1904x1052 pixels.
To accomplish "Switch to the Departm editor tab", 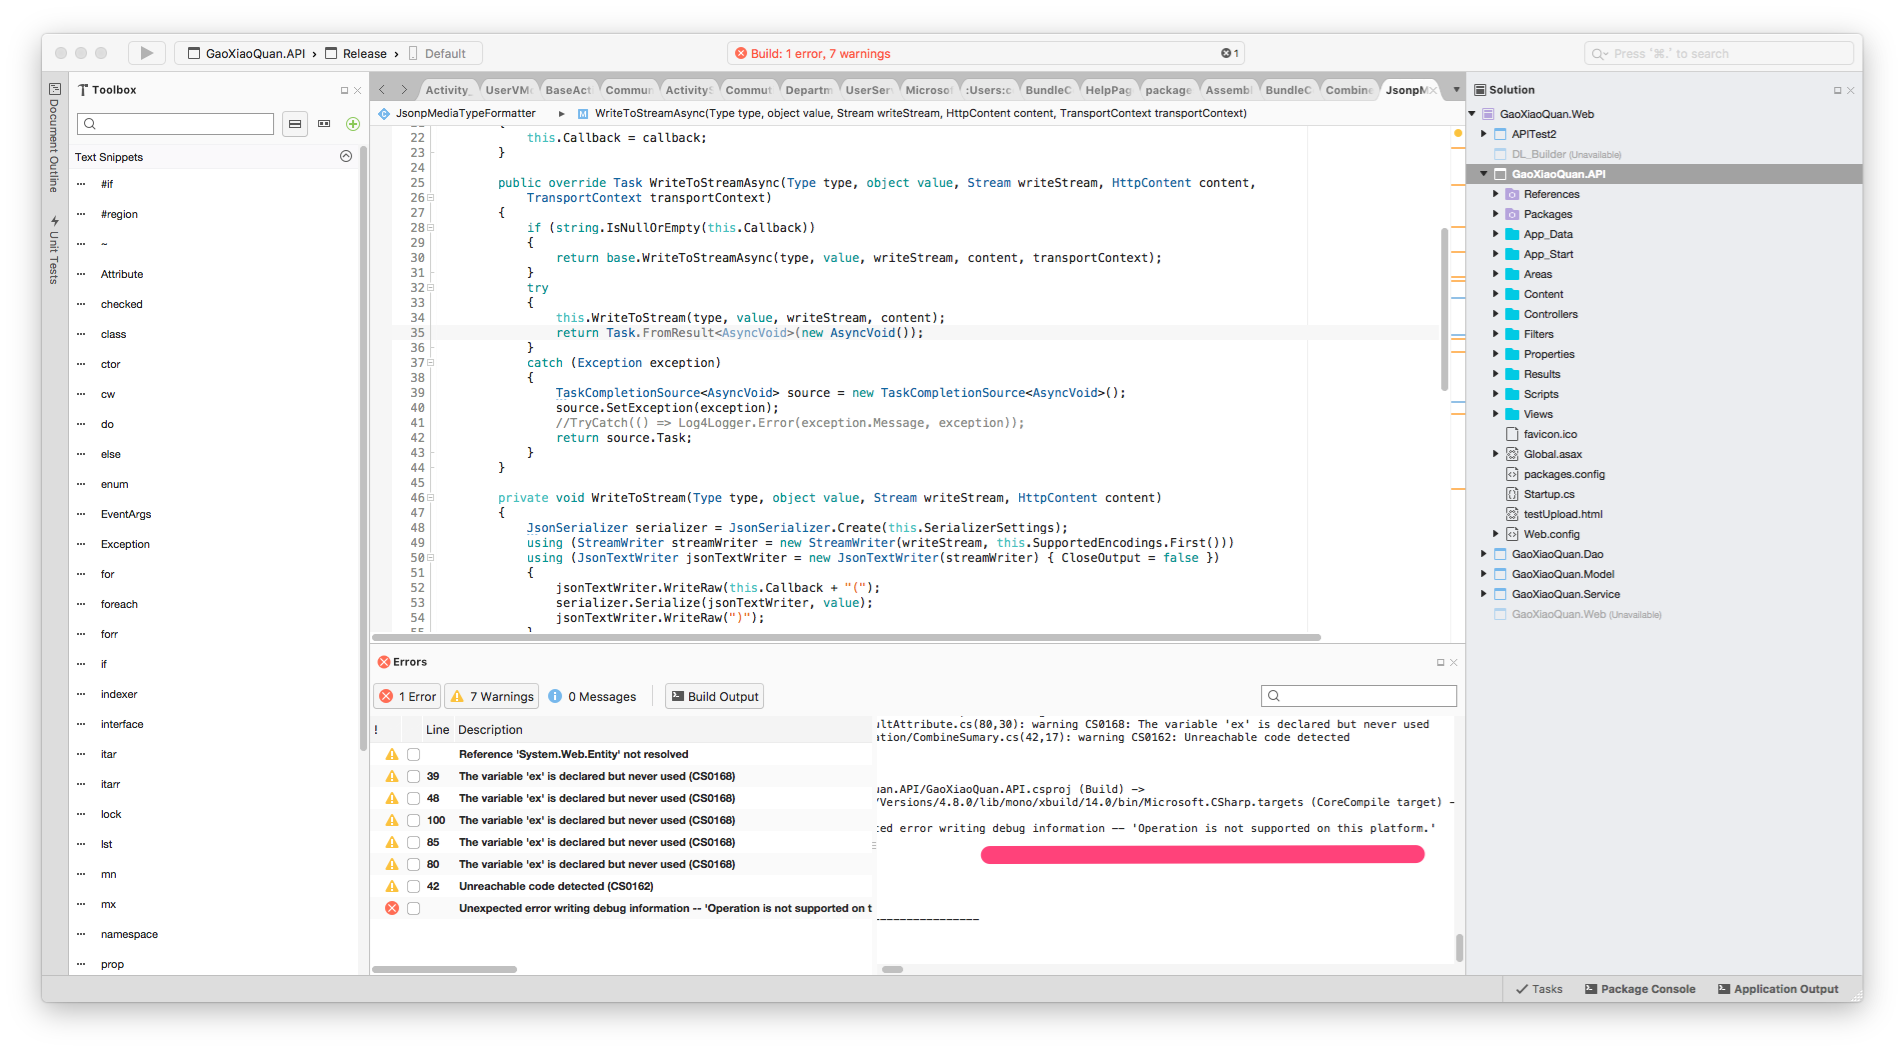I will click(x=807, y=90).
